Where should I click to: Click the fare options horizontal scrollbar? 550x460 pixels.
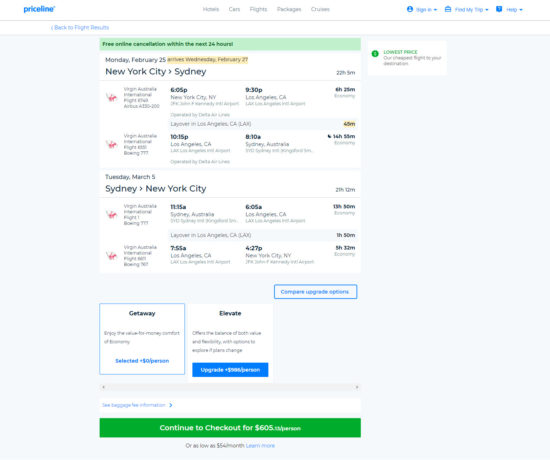[230, 387]
